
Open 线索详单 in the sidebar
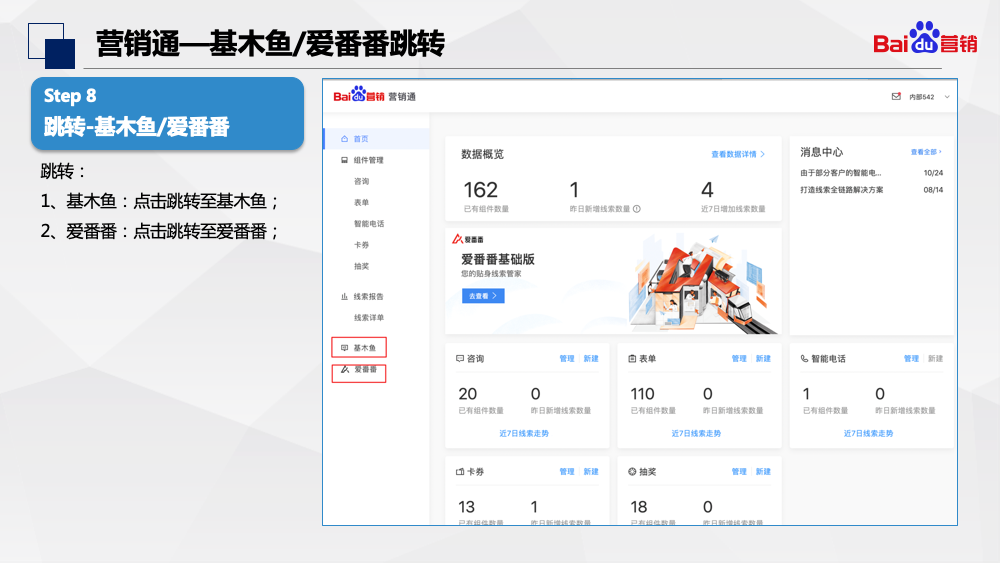point(369,318)
